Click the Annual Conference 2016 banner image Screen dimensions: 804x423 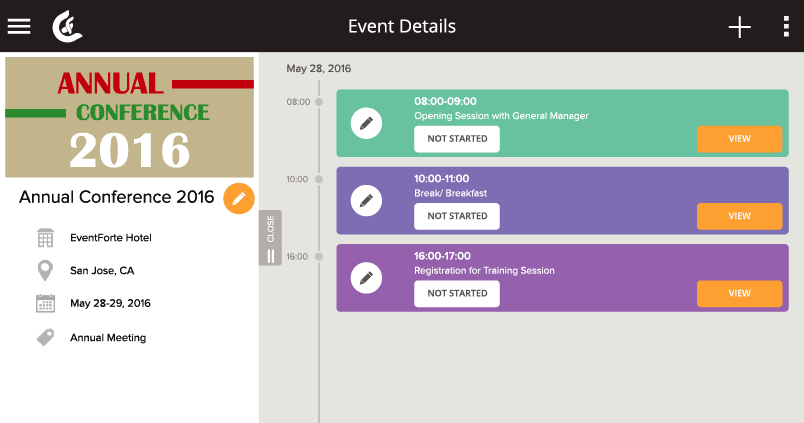point(129,117)
